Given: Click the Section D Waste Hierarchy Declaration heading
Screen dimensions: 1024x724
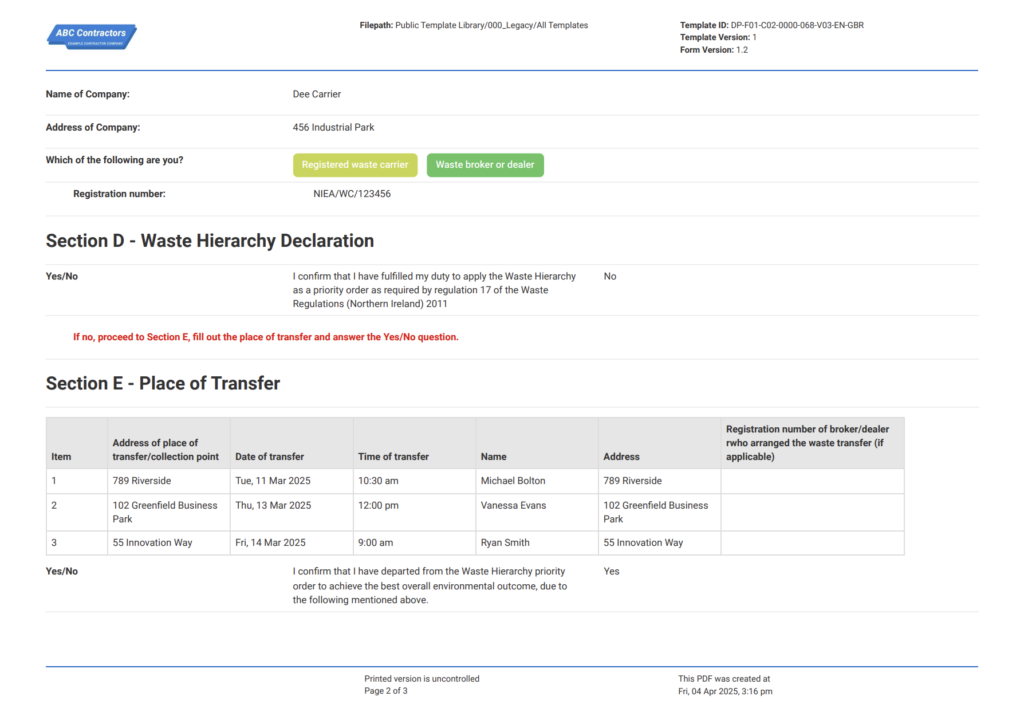Looking at the screenshot, I should pos(210,241).
